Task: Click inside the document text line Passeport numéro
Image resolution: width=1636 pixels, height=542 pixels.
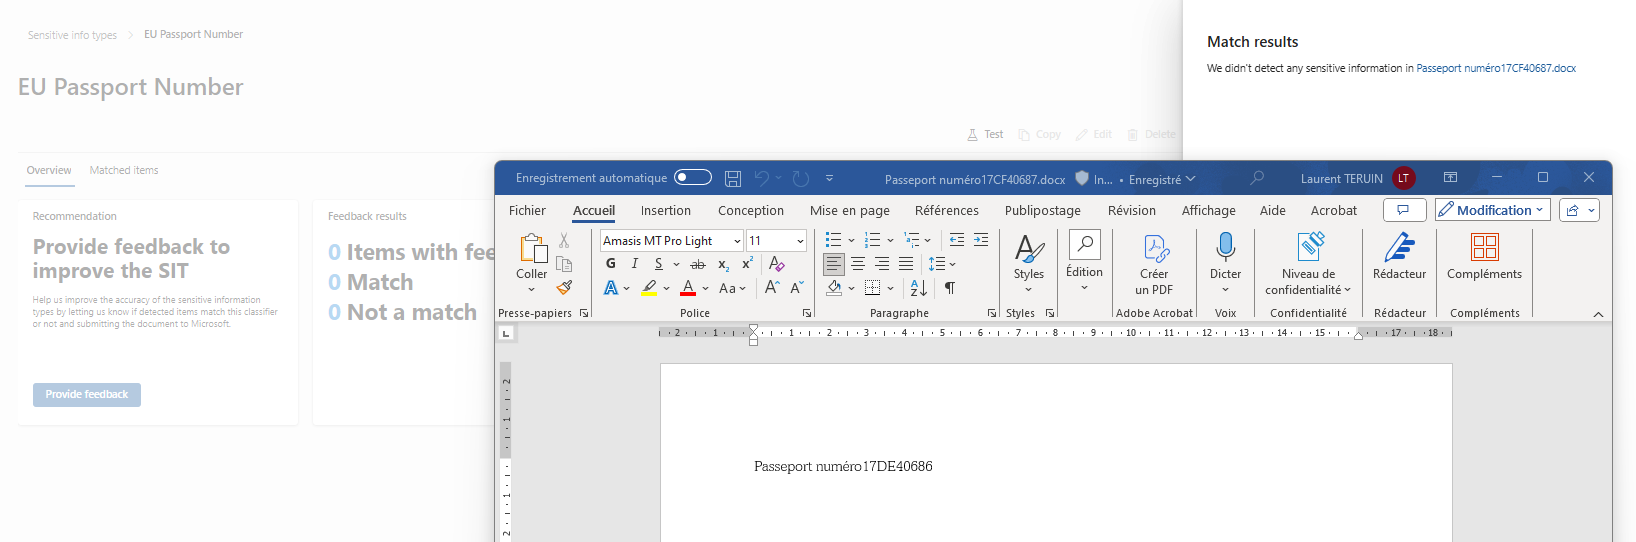Action: [842, 467]
